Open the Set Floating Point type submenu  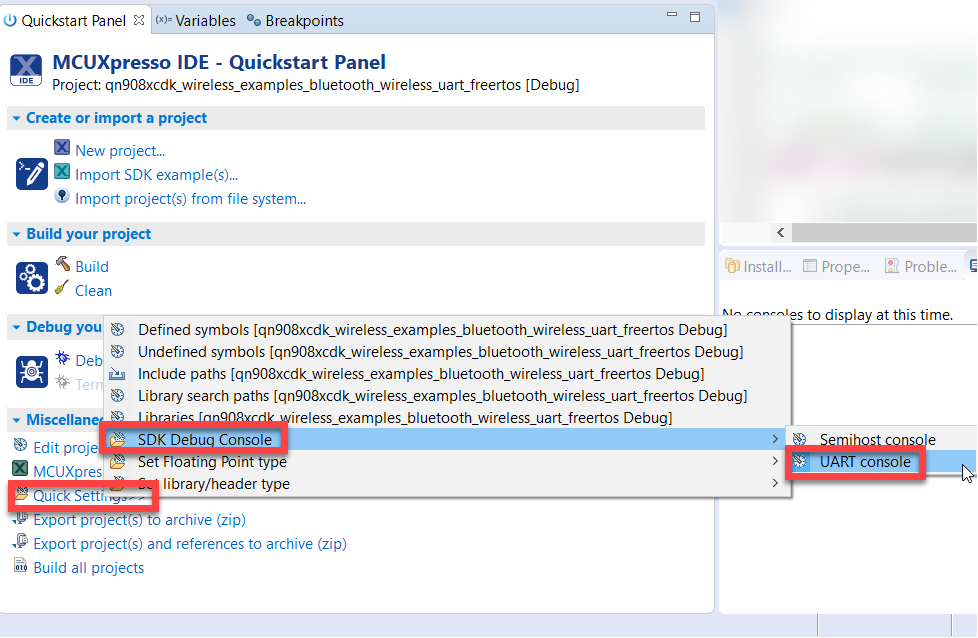point(448,462)
